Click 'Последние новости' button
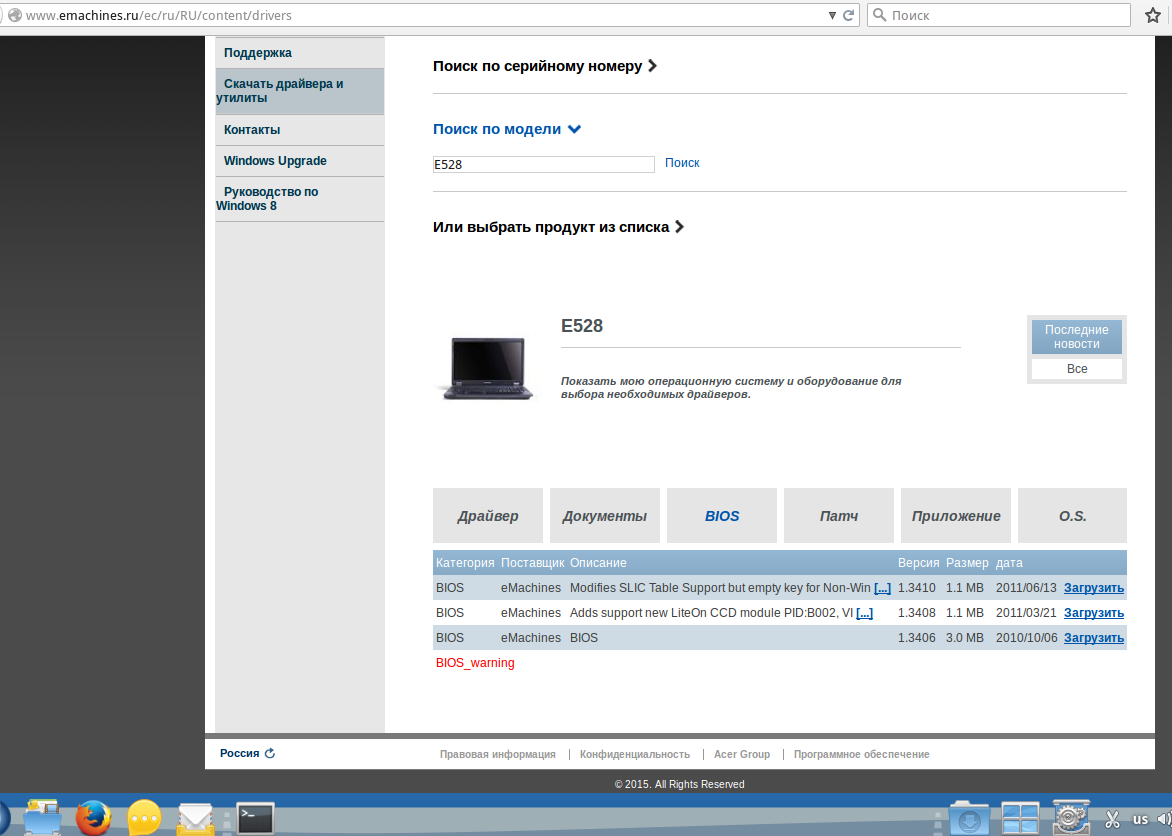Screen dimensions: 1172x836 click(1076, 336)
